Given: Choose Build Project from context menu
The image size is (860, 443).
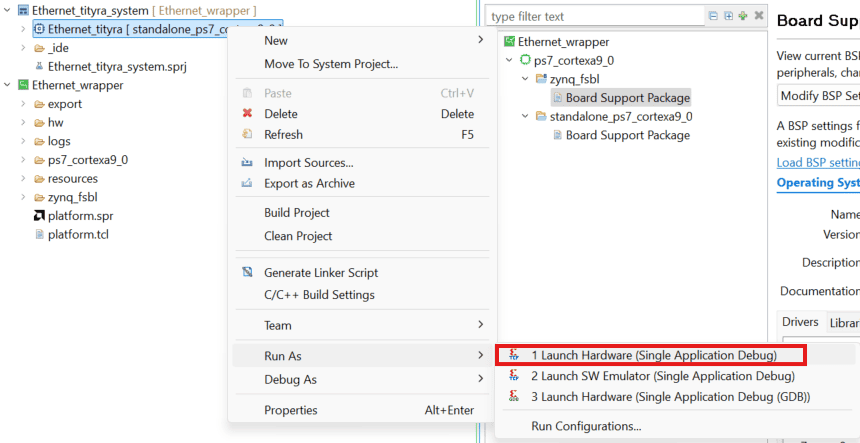Looking at the screenshot, I should pyautogui.click(x=296, y=213).
